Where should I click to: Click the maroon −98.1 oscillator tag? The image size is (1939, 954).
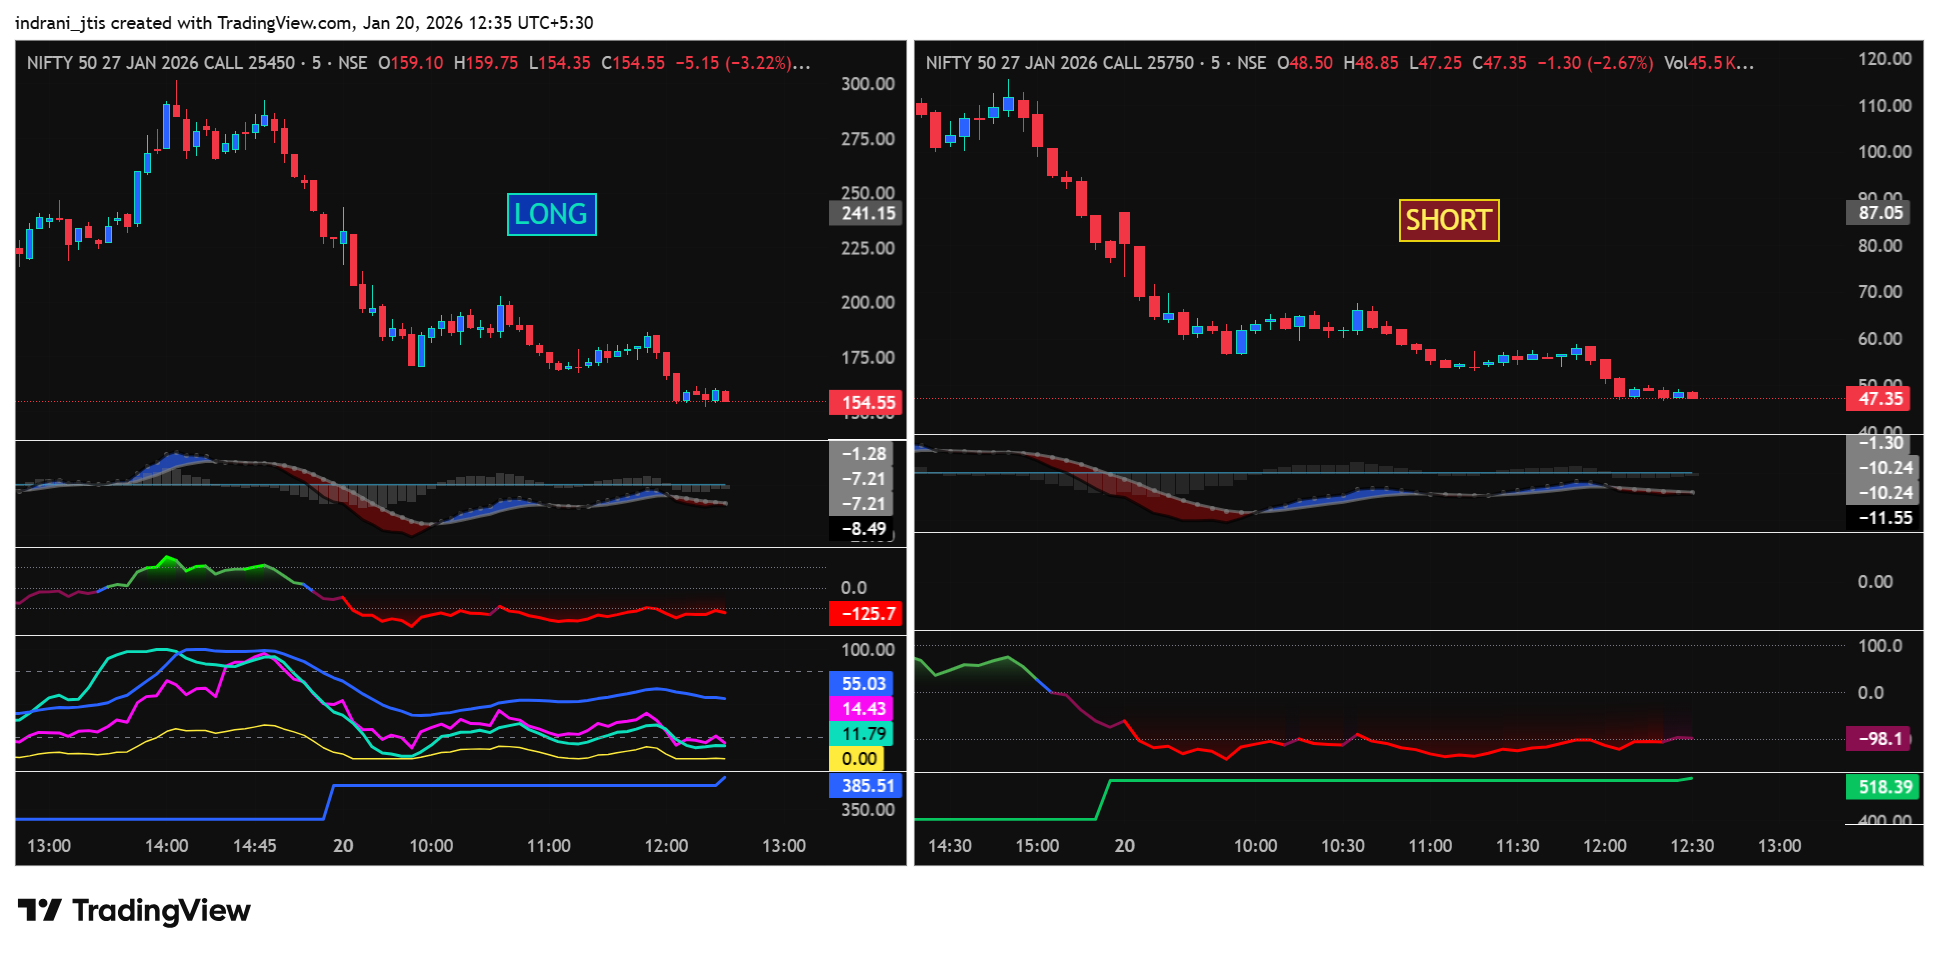click(1878, 738)
